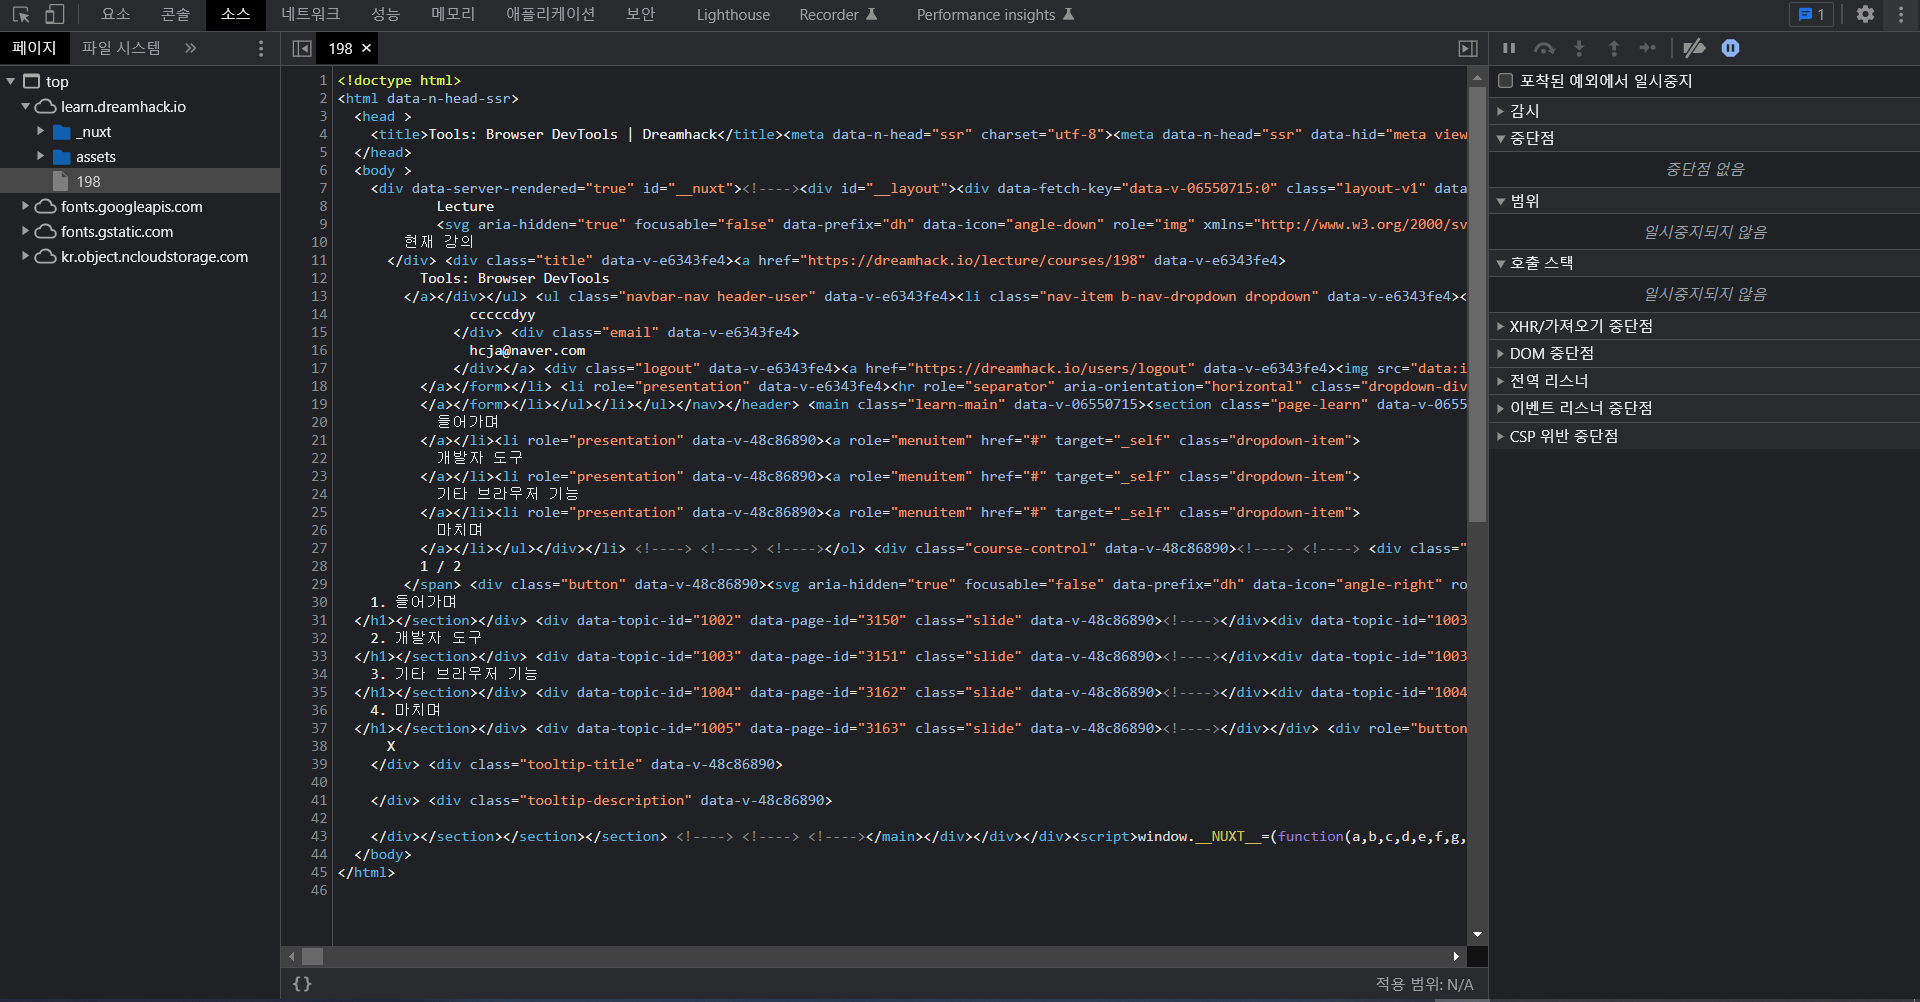Click the Step button in debugger toolbar
1920x1002 pixels.
click(x=1647, y=48)
